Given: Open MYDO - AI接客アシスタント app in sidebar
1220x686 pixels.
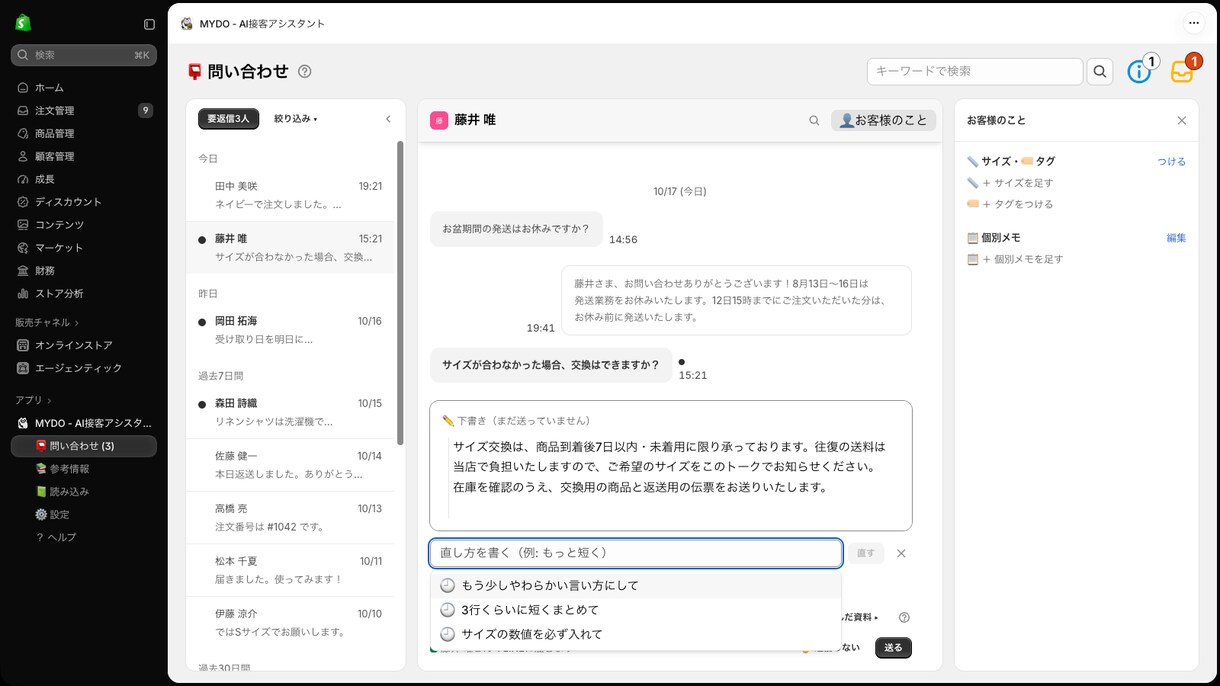Looking at the screenshot, I should (x=84, y=423).
